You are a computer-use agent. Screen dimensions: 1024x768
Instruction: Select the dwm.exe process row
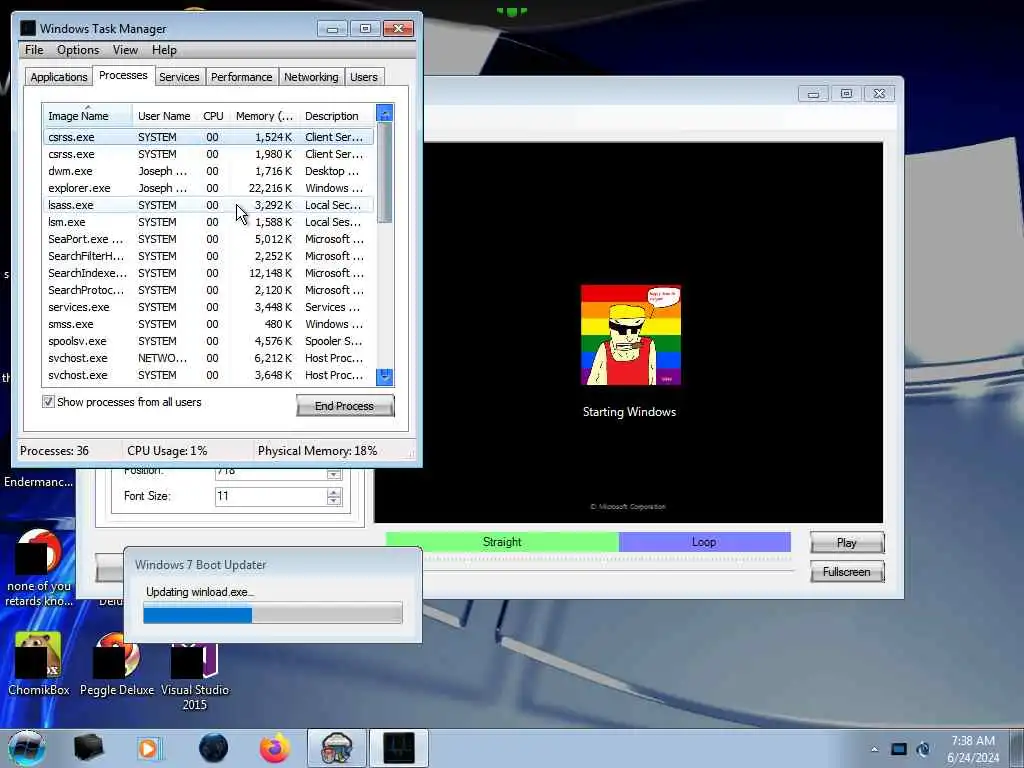pos(208,171)
